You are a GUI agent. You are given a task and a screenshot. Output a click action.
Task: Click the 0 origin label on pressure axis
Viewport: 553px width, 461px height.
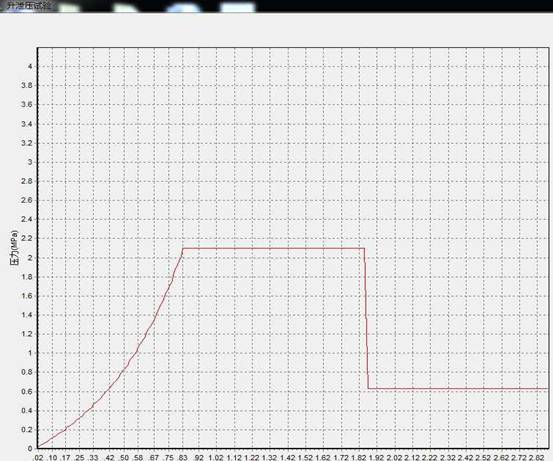[x=30, y=449]
